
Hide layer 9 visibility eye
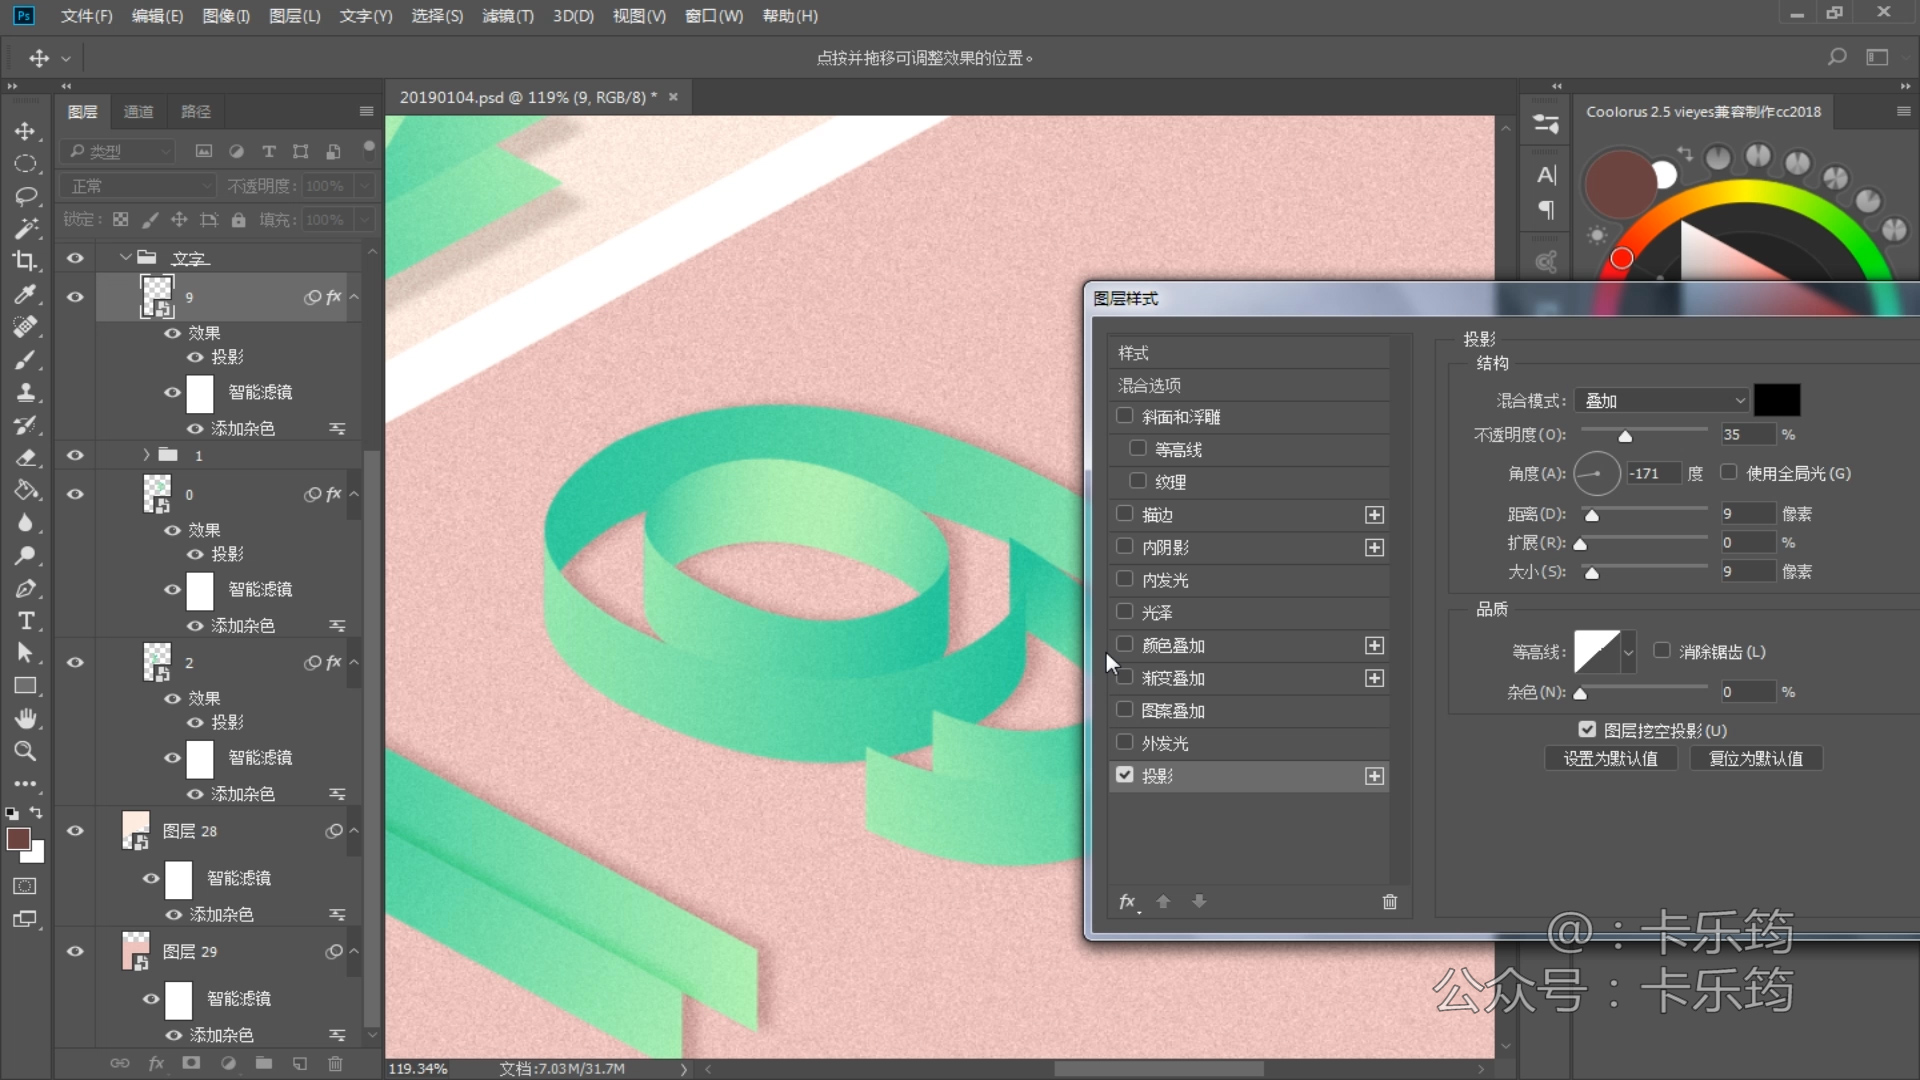(75, 297)
